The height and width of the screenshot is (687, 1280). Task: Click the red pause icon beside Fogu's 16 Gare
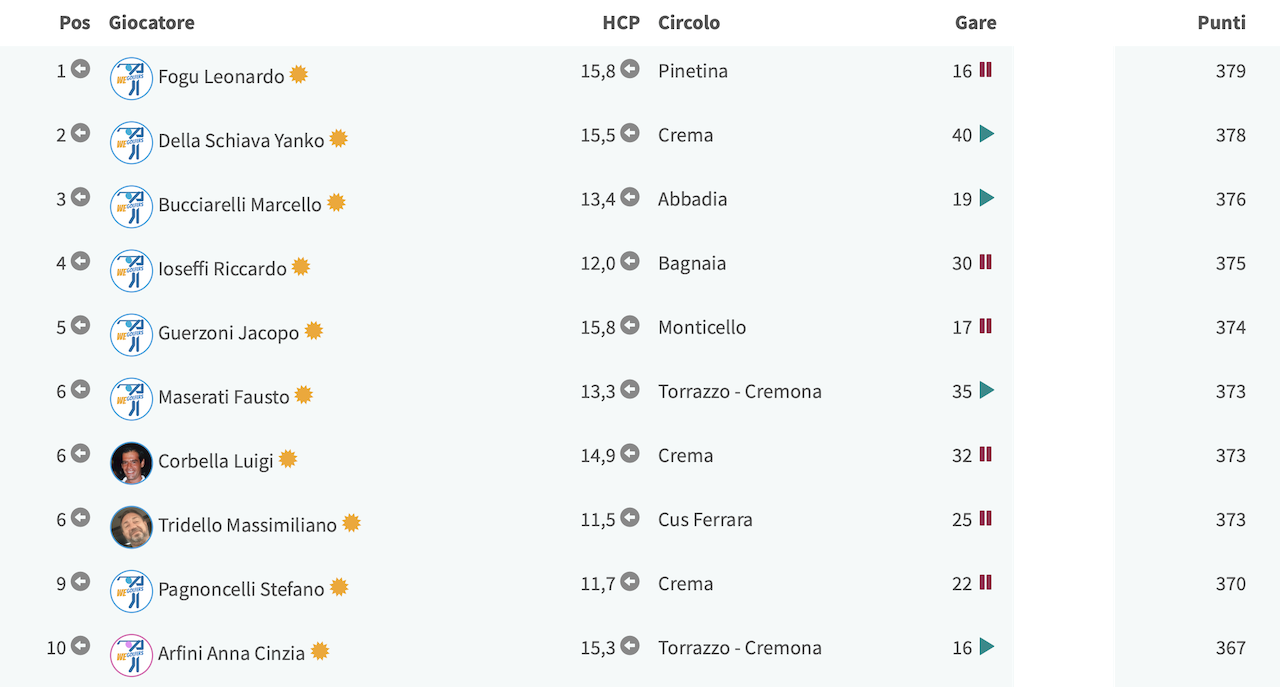point(985,70)
